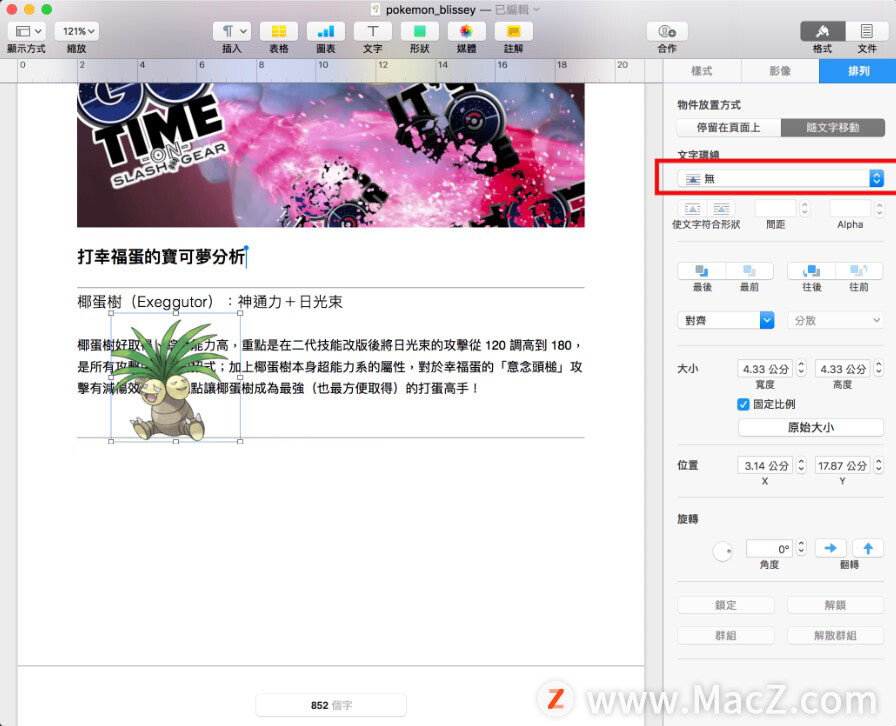Open the text wrap 無 dropdown
The width and height of the screenshot is (896, 726).
click(x=781, y=179)
